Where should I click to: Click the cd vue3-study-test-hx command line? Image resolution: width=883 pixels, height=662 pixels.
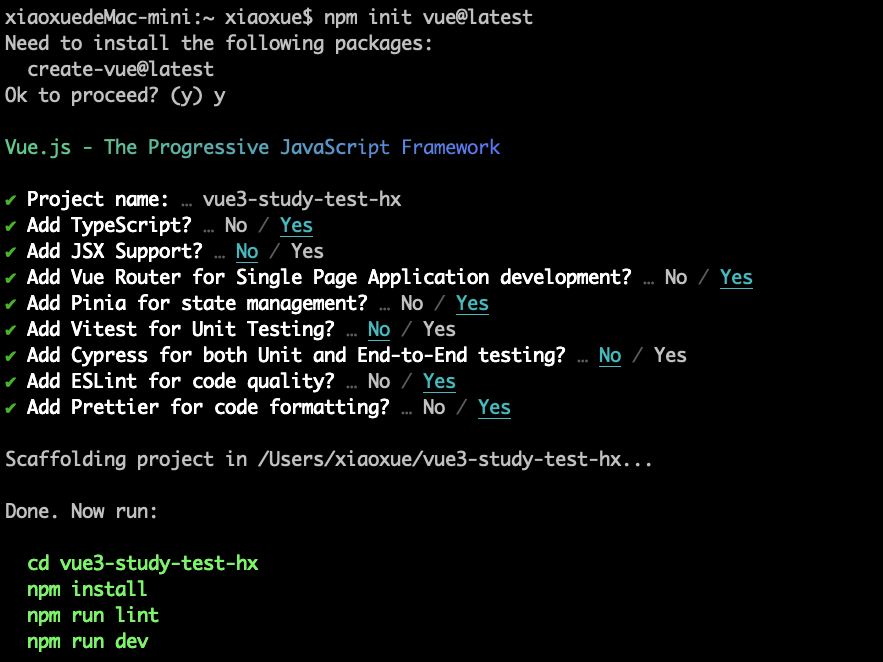point(143,563)
